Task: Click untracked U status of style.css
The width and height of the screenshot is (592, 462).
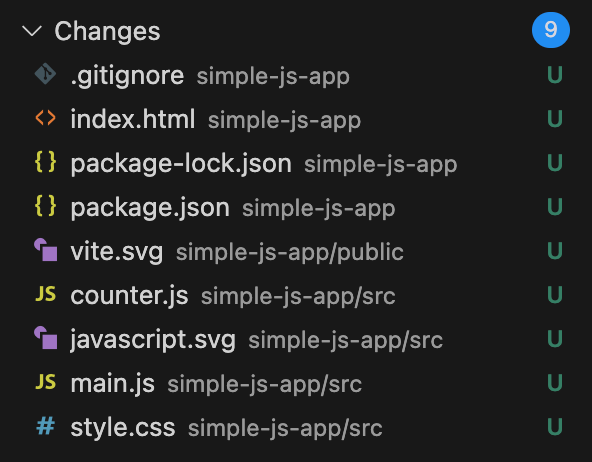Action: point(555,427)
